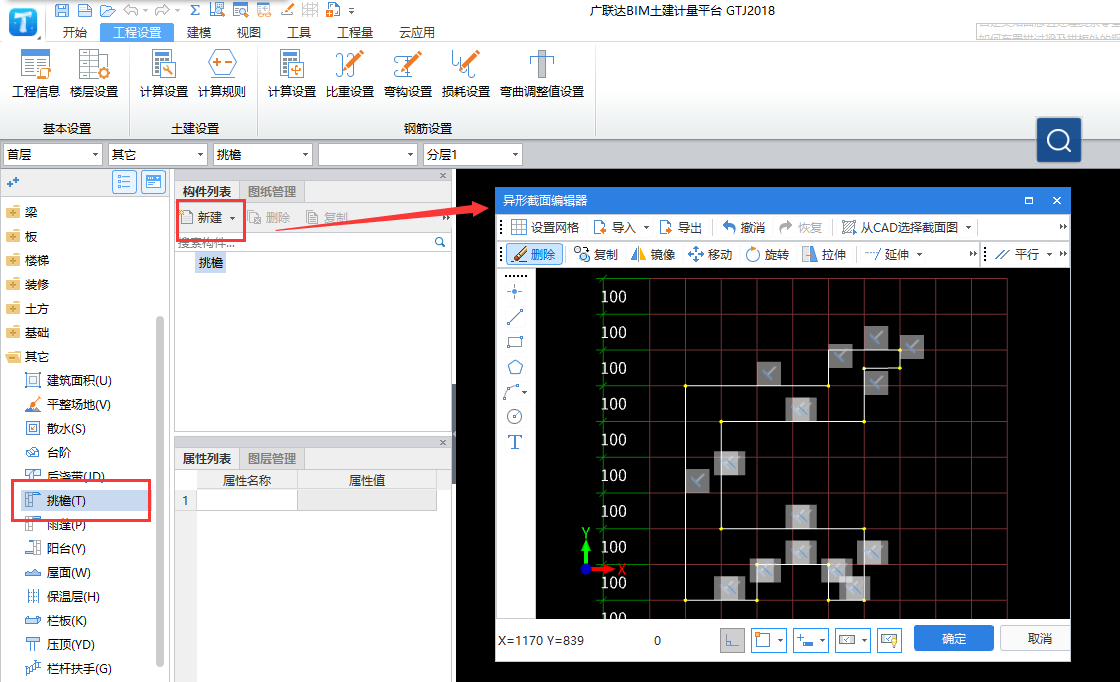Select the rectangle drawing tool in section editor
The height and width of the screenshot is (682, 1120).
coord(514,342)
